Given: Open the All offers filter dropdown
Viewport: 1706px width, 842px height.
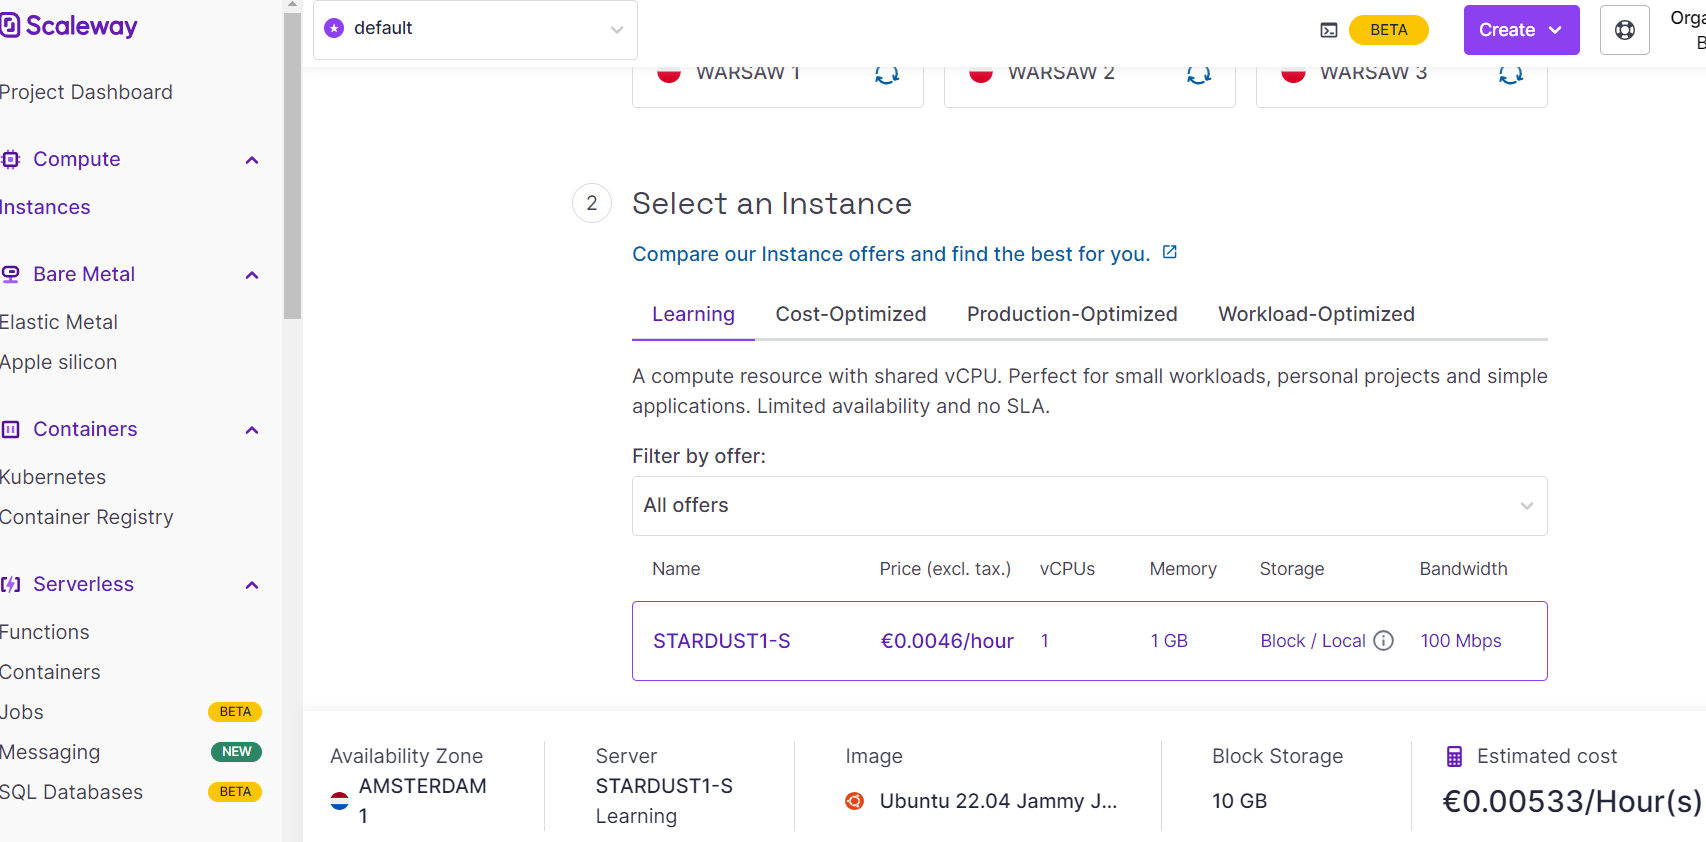Looking at the screenshot, I should pyautogui.click(x=1090, y=506).
